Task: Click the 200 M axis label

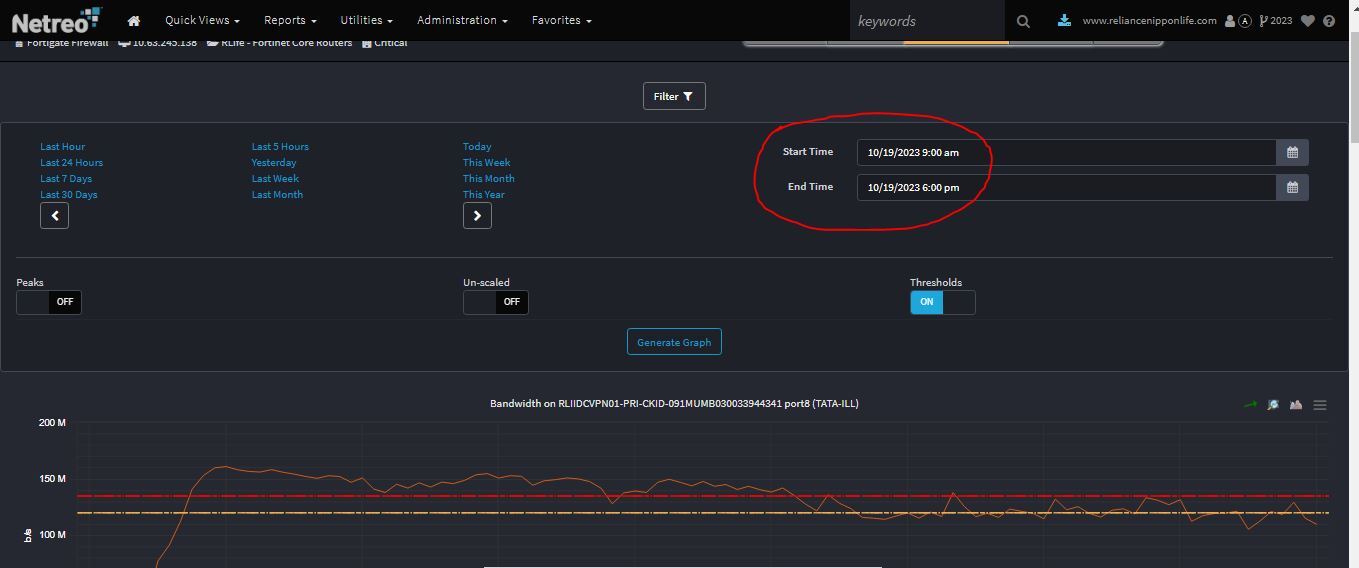Action: pyautogui.click(x=52, y=423)
